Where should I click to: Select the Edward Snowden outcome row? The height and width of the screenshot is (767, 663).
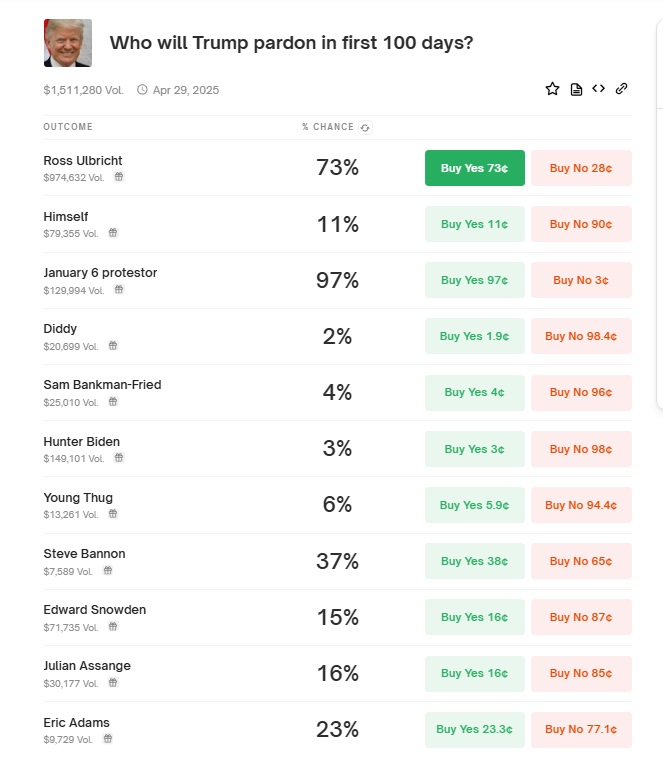pyautogui.click(x=338, y=617)
